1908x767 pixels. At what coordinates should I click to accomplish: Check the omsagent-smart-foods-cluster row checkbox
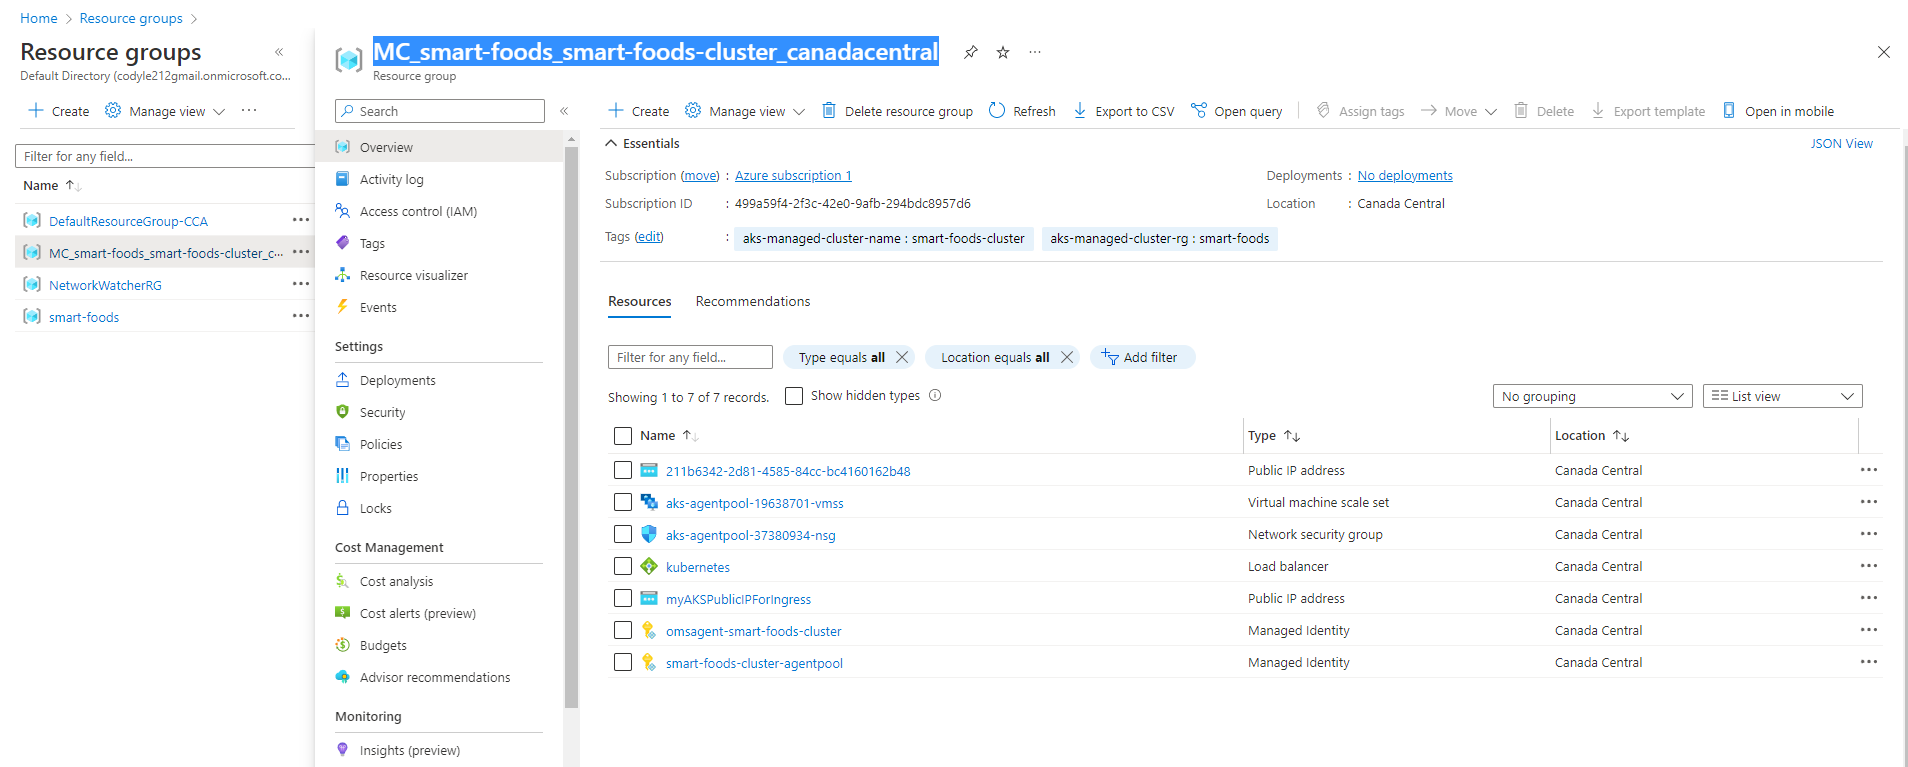623,630
